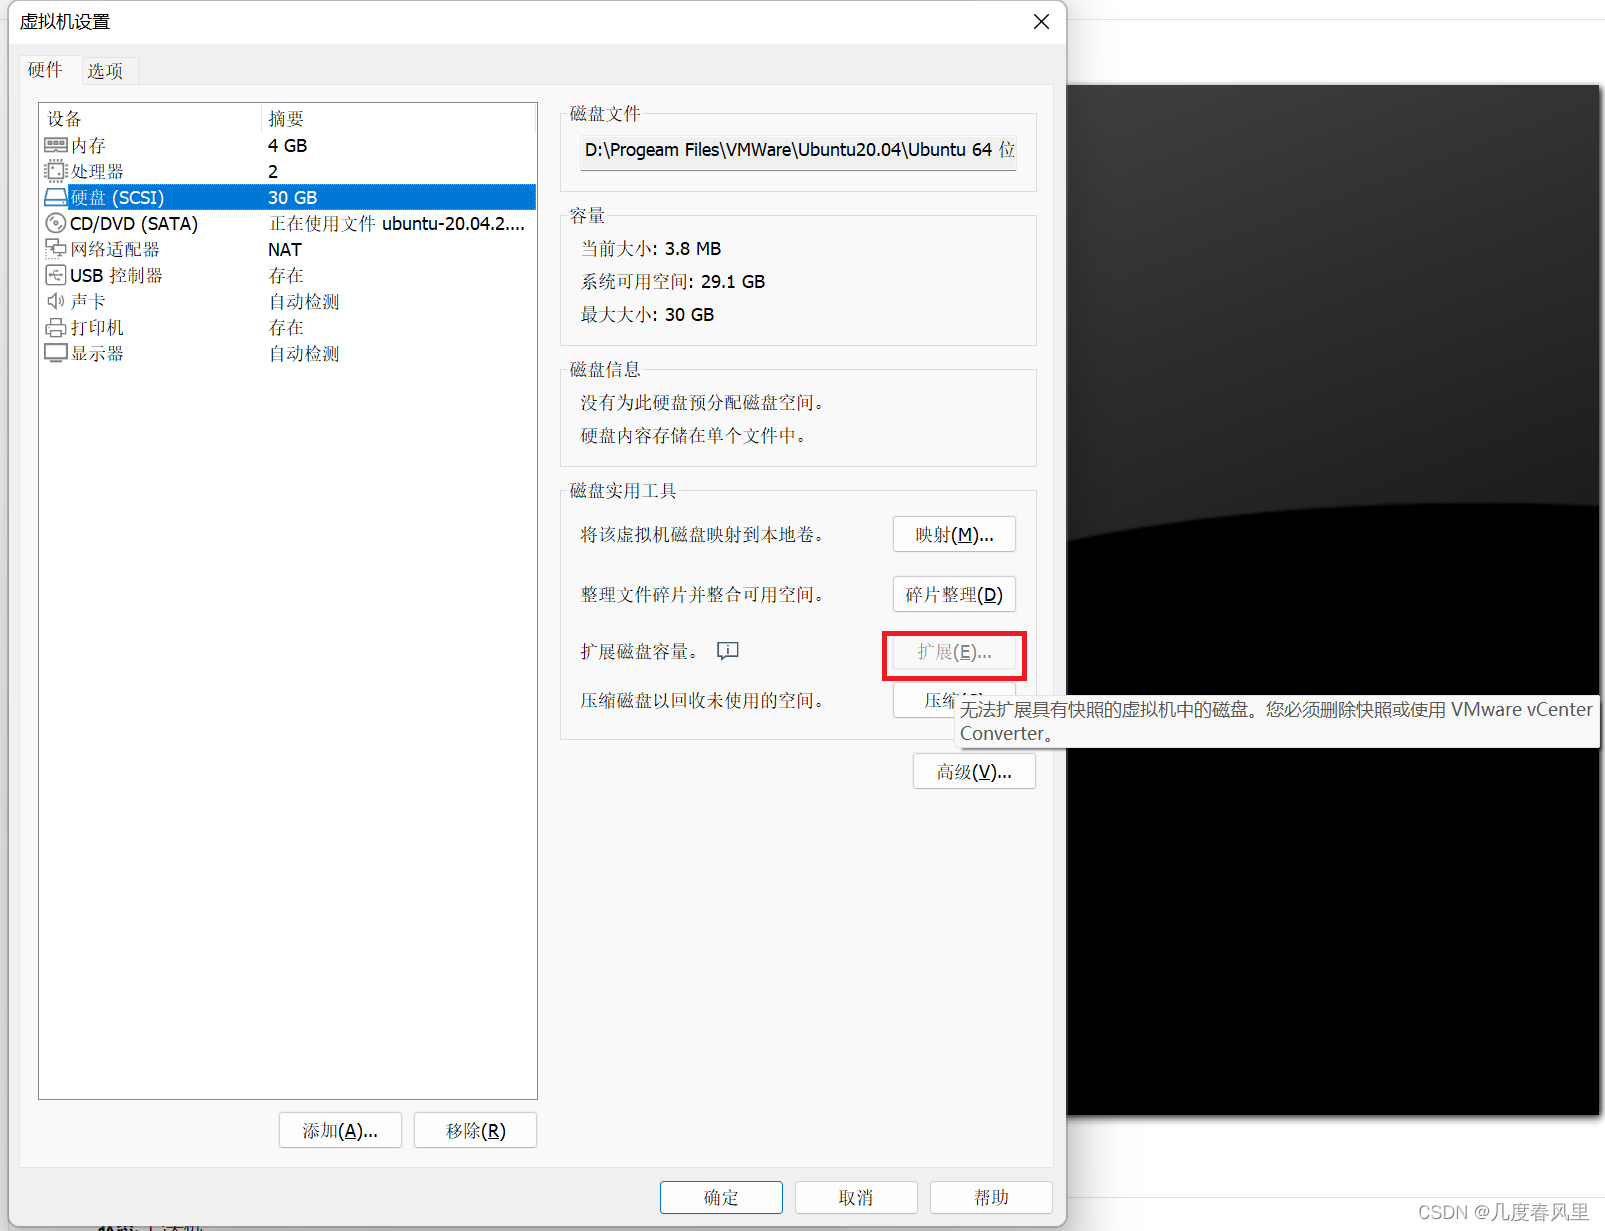The image size is (1605, 1231).
Task: Click the 设备 column header
Action: pos(150,119)
